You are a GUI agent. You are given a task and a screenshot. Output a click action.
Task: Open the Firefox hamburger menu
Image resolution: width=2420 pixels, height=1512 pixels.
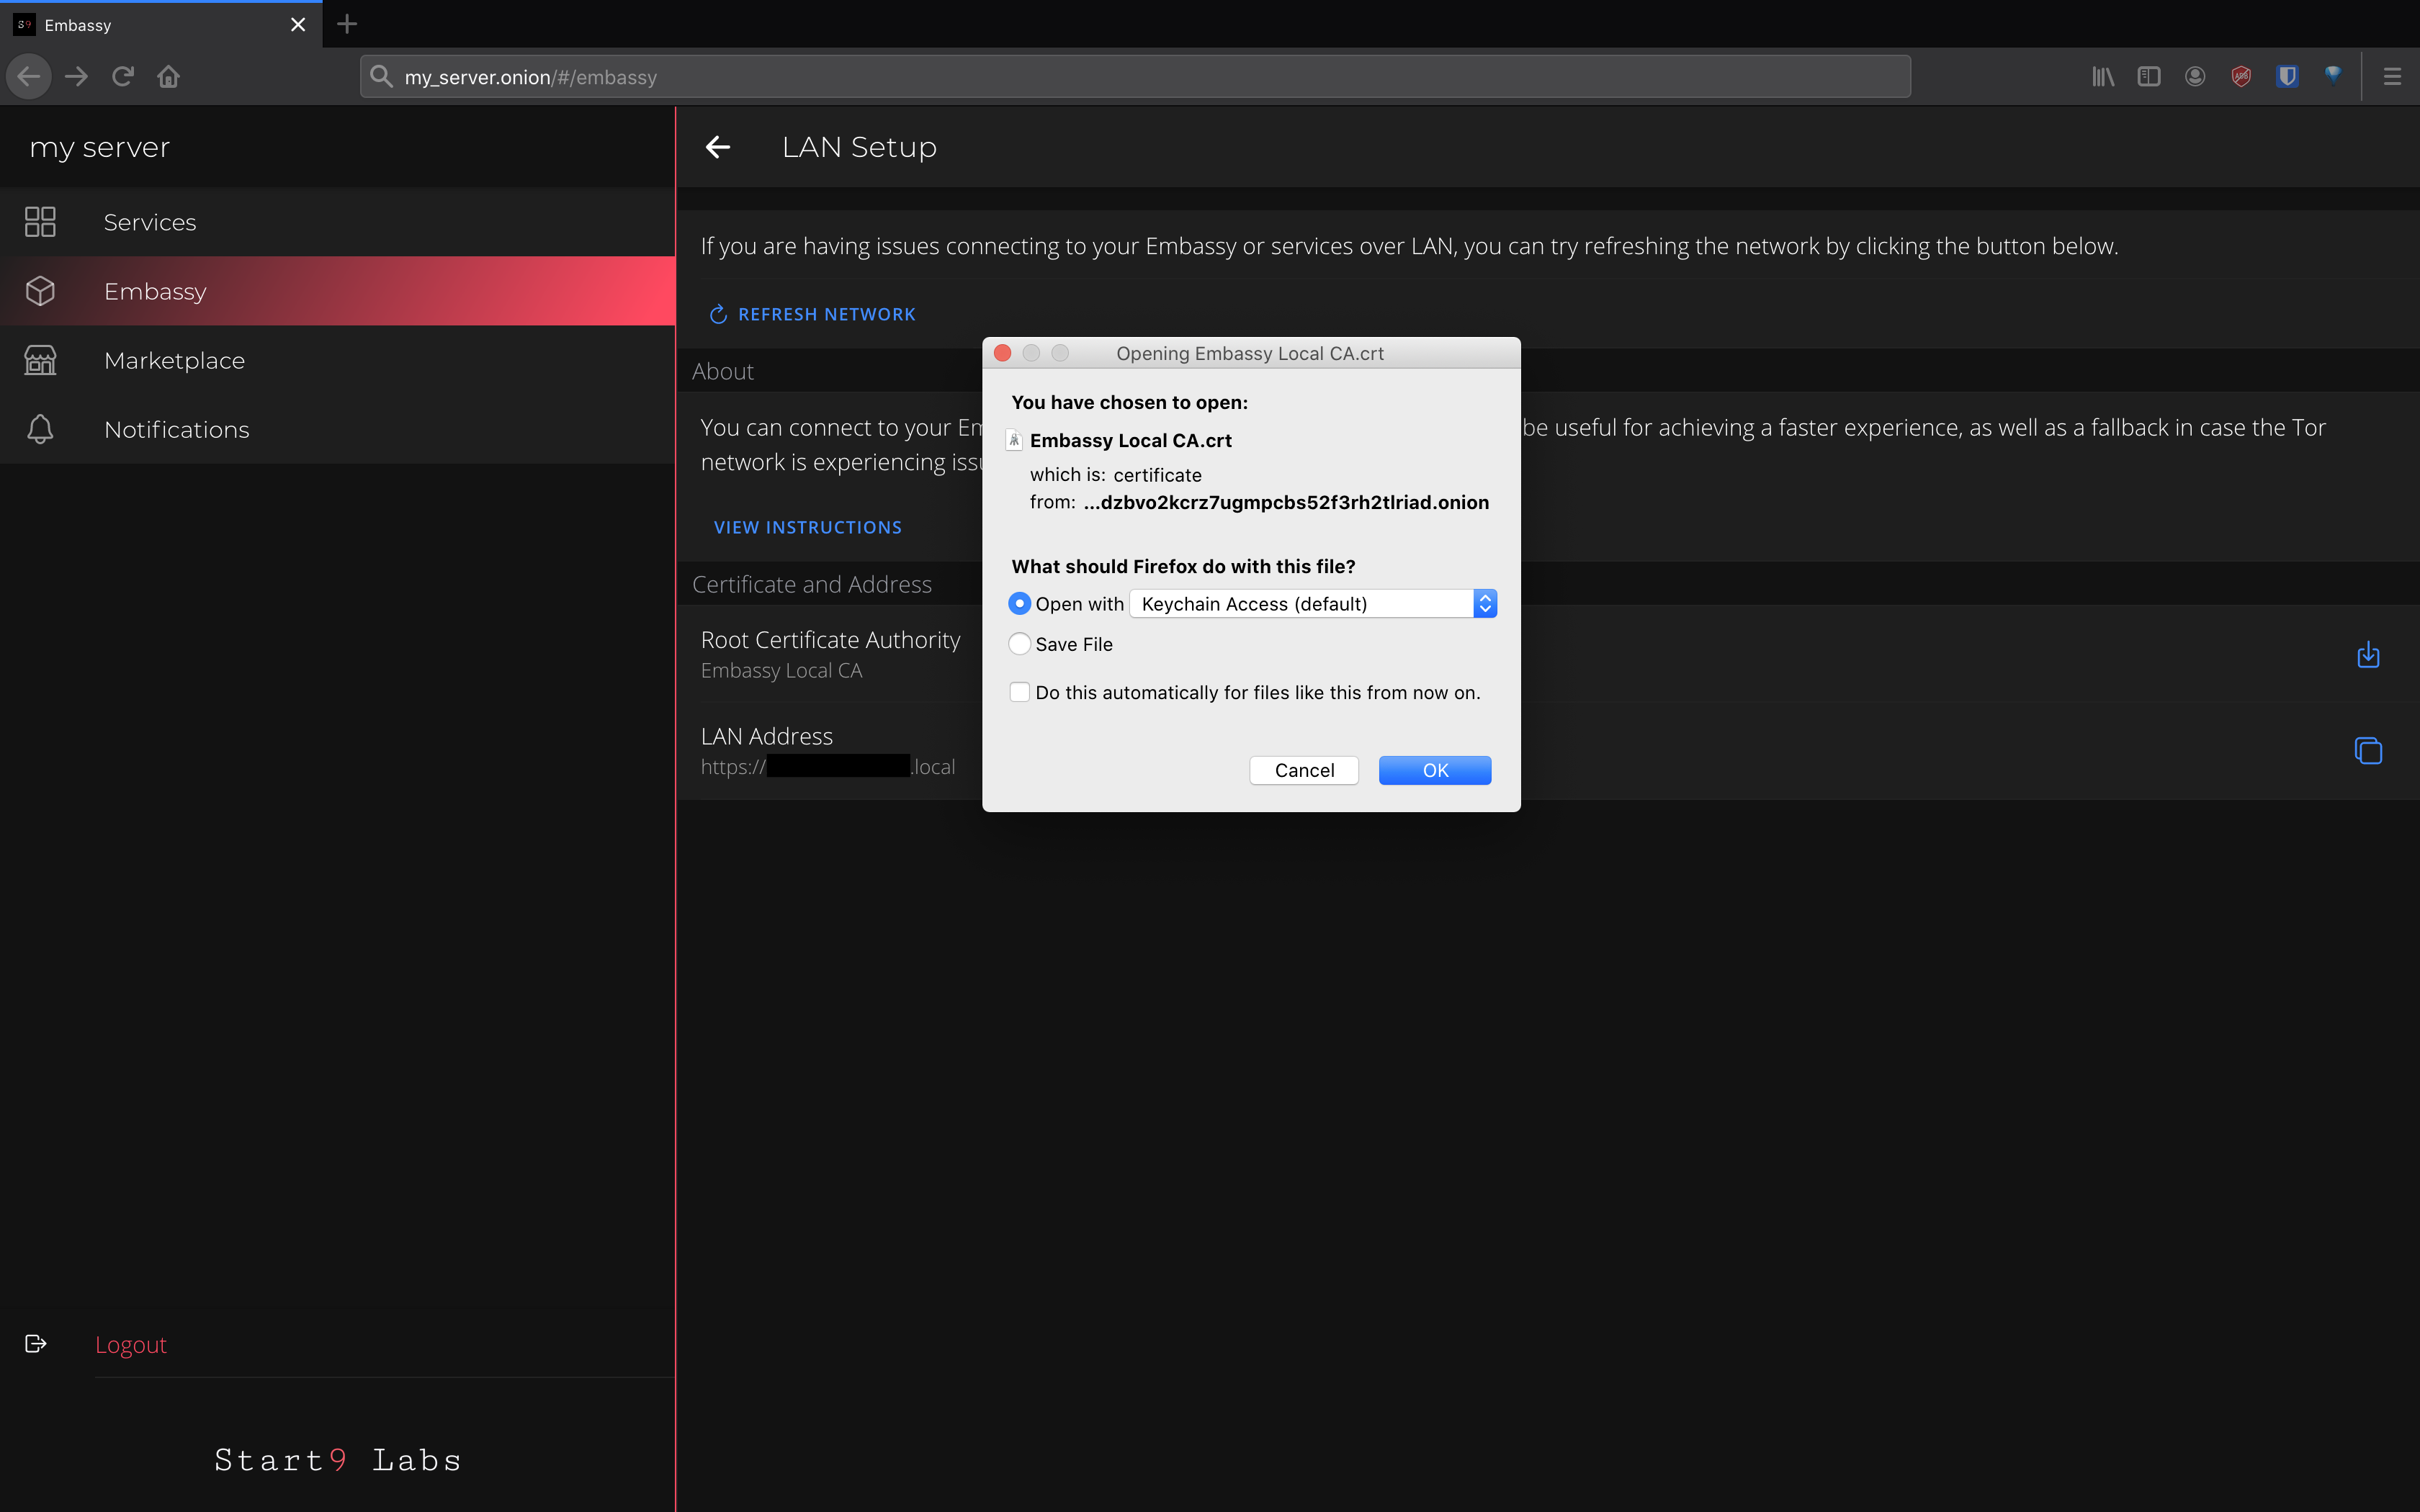[x=2391, y=76]
